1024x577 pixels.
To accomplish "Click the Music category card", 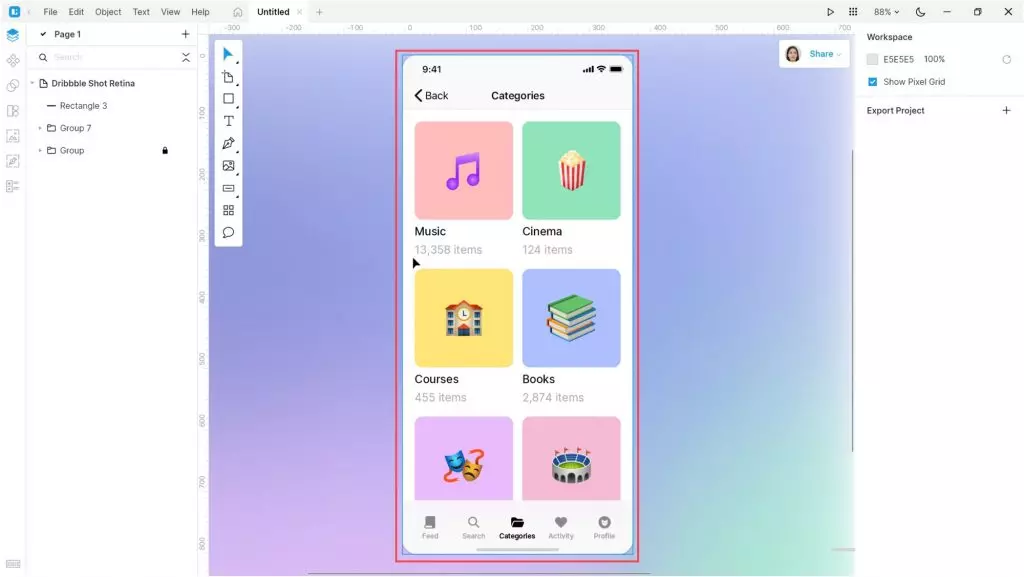I will (464, 170).
